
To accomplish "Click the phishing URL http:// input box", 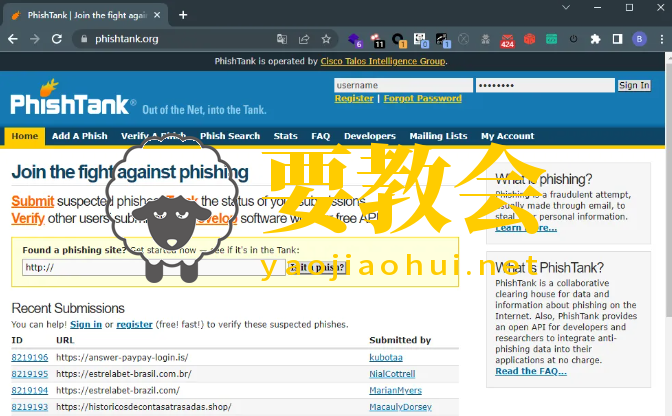I will click(x=150, y=267).
